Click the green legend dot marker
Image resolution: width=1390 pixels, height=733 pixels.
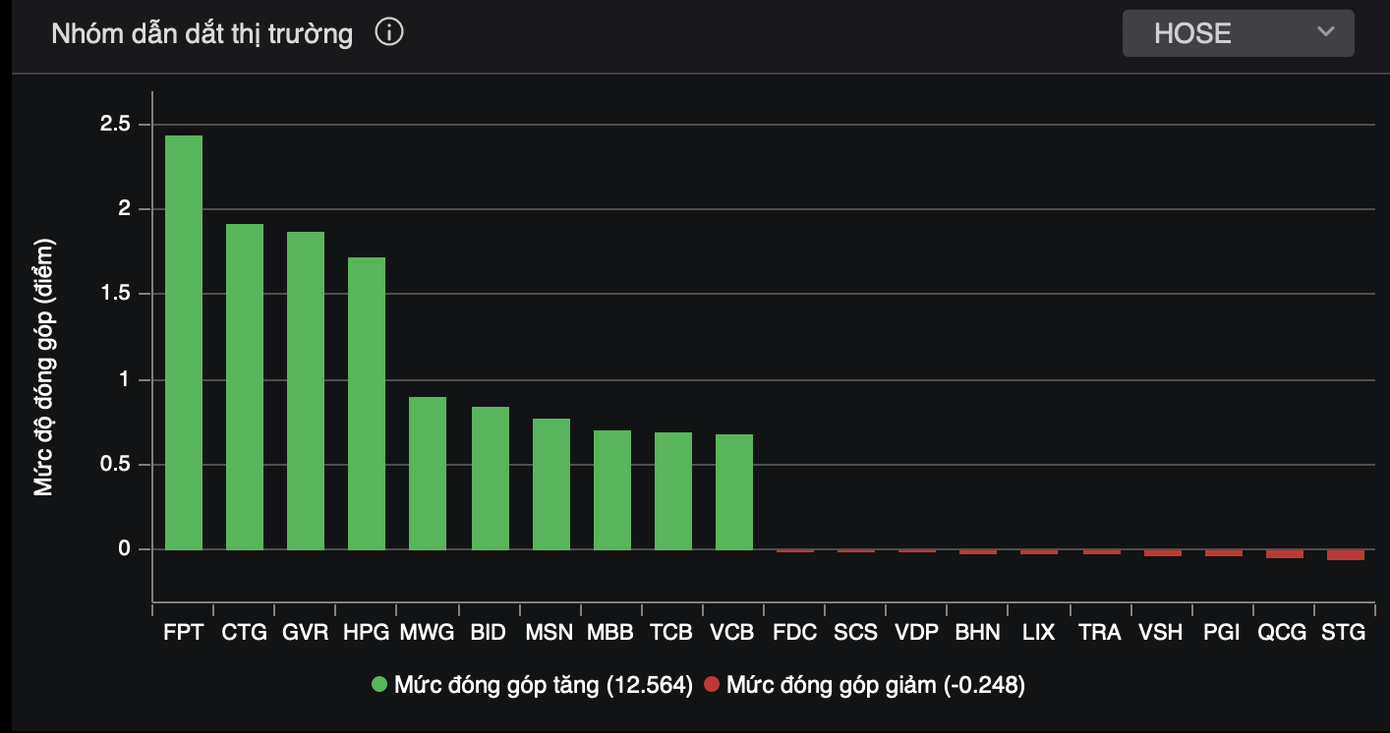(379, 685)
